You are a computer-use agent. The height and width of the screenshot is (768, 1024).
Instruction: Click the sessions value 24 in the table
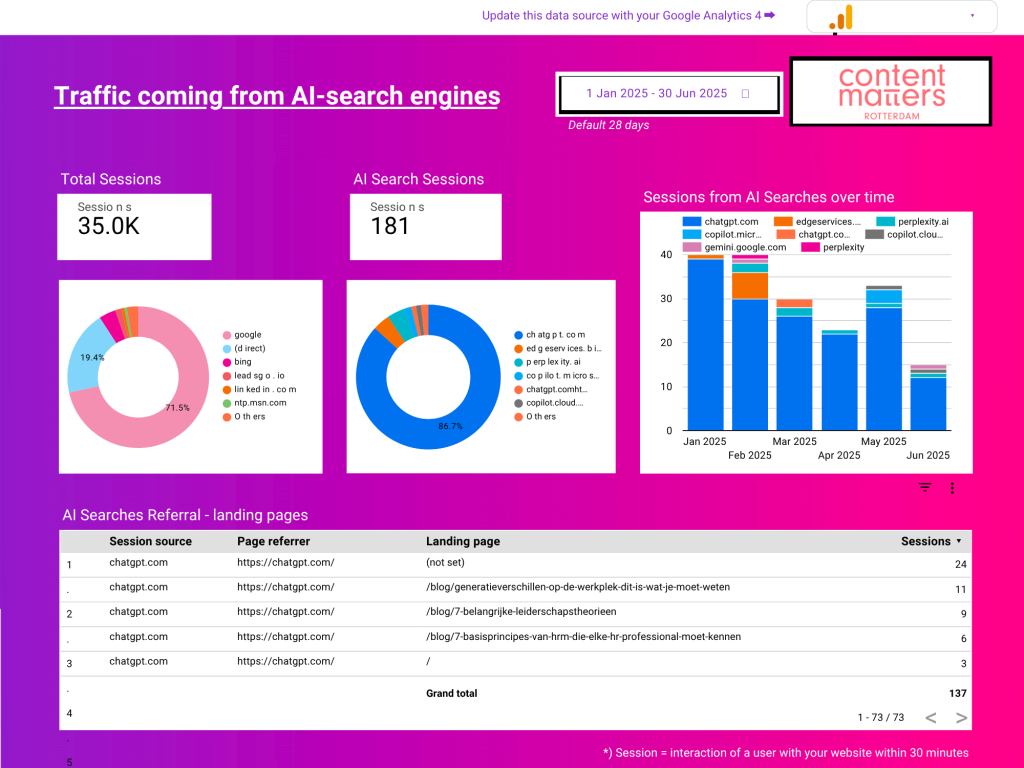(x=960, y=564)
